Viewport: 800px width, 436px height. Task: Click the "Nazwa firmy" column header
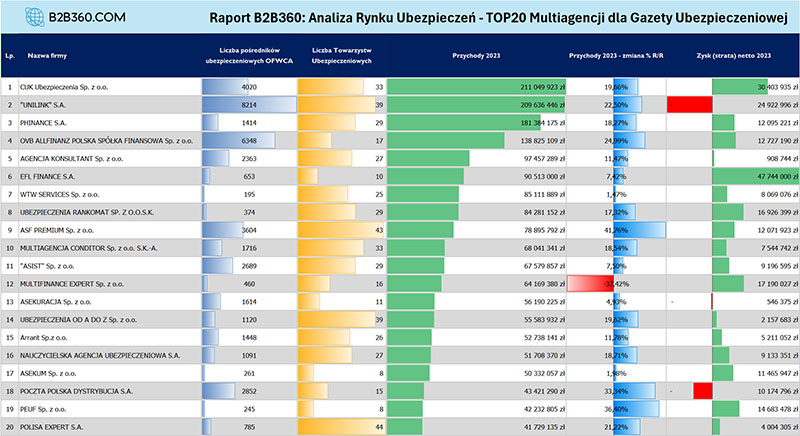[x=48, y=56]
